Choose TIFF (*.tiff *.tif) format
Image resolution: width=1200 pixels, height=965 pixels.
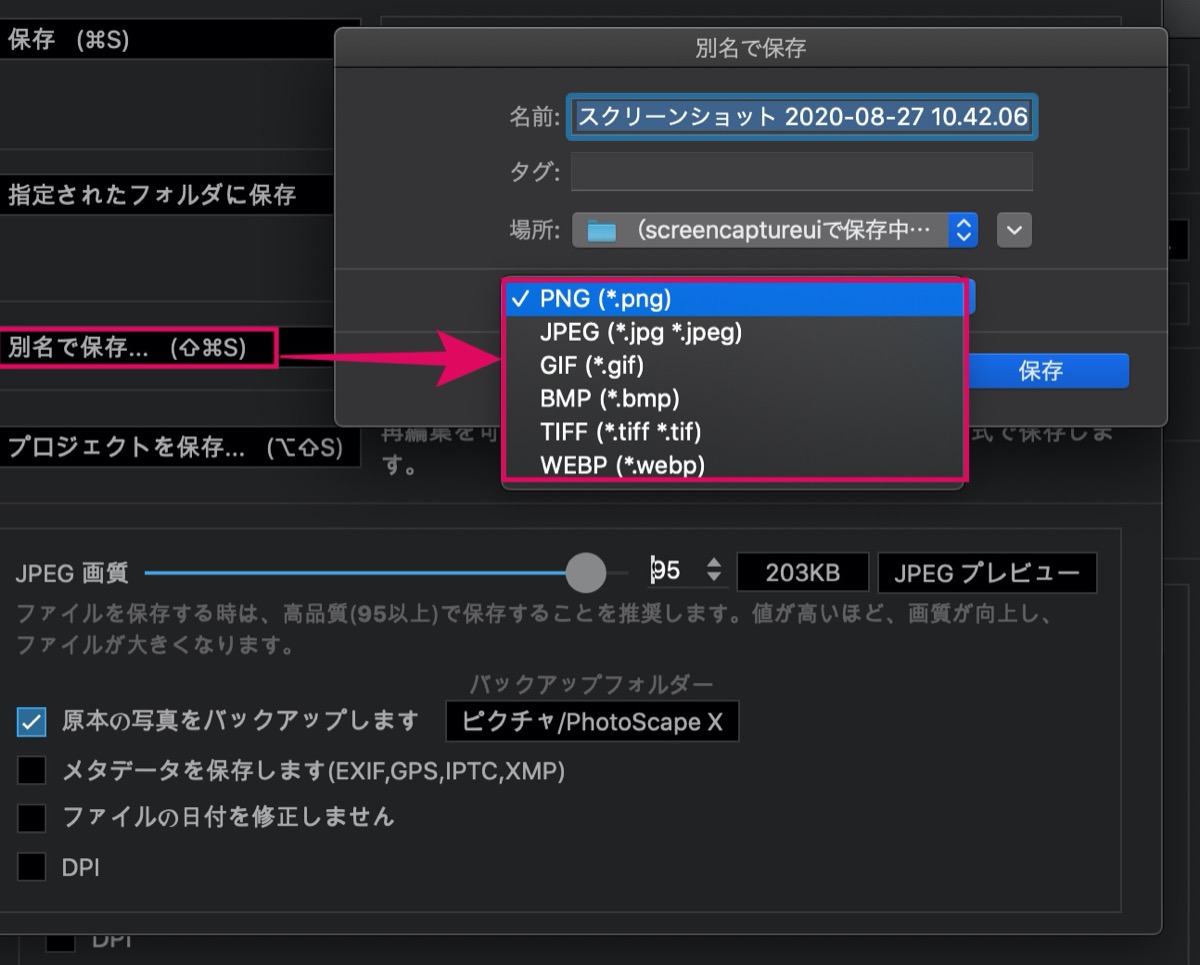tap(735, 431)
